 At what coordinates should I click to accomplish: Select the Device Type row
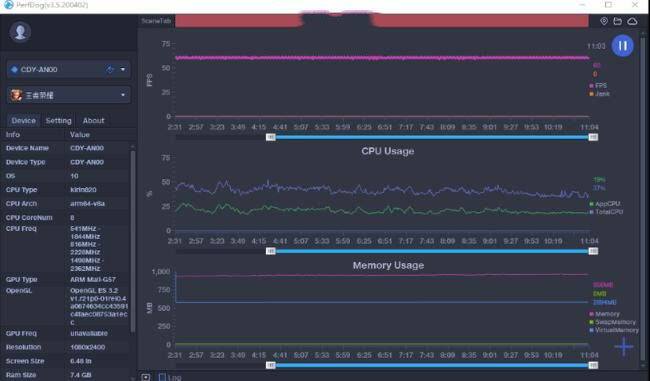pyautogui.click(x=66, y=162)
